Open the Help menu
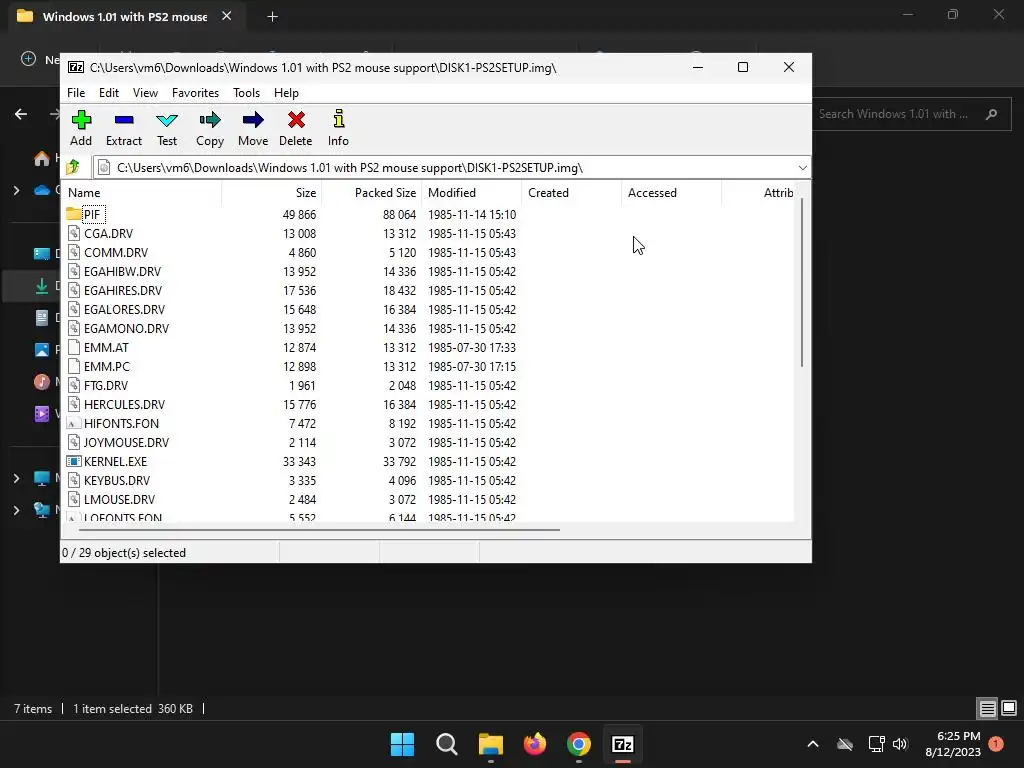Screen dimensions: 1024x768 coord(286,93)
